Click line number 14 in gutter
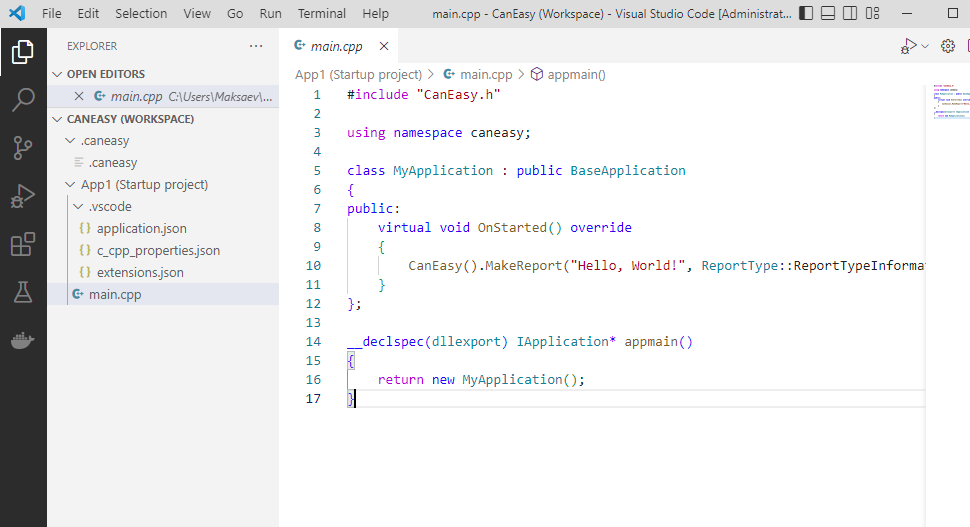This screenshot has width=970, height=527. [x=314, y=342]
